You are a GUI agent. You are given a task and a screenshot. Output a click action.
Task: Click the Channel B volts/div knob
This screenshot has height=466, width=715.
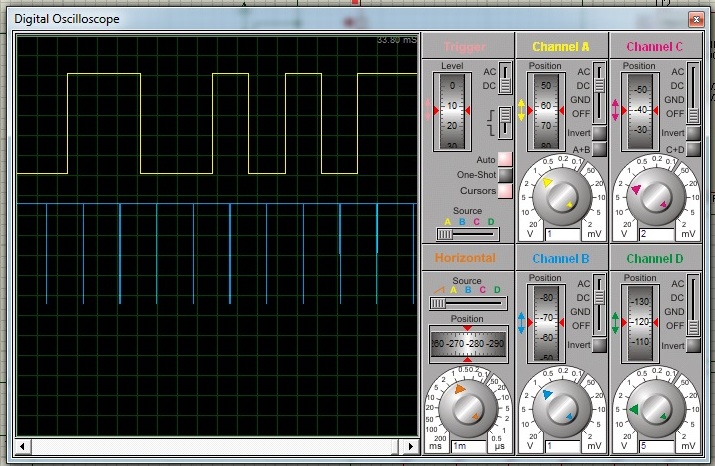(562, 409)
